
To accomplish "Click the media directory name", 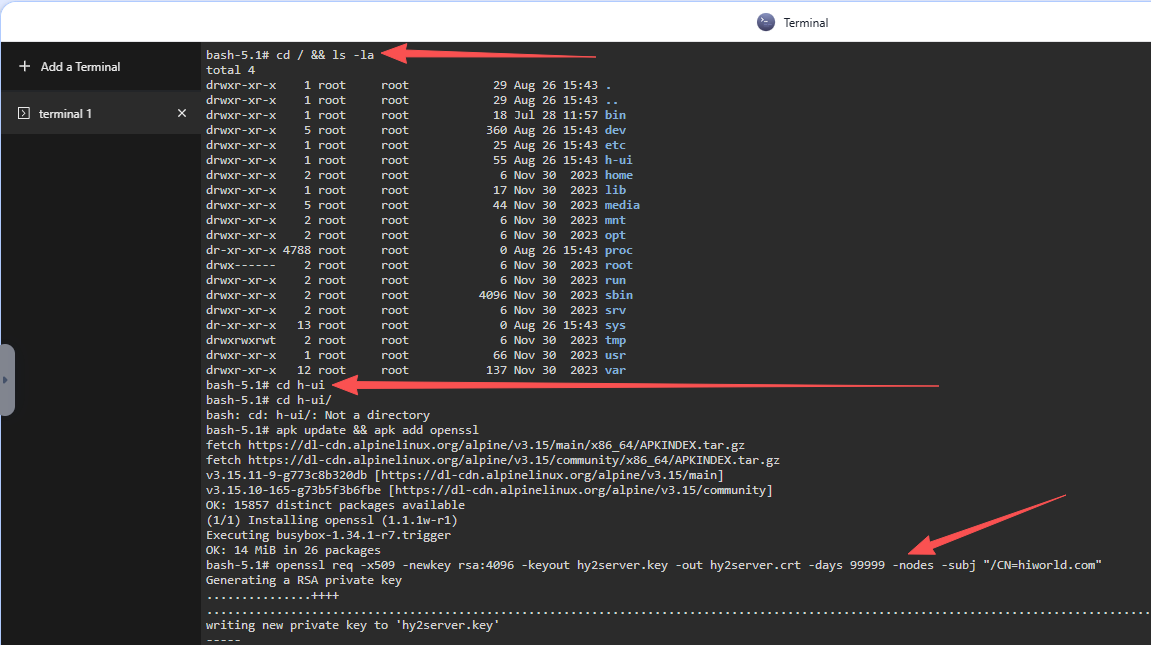I will click(x=622, y=205).
